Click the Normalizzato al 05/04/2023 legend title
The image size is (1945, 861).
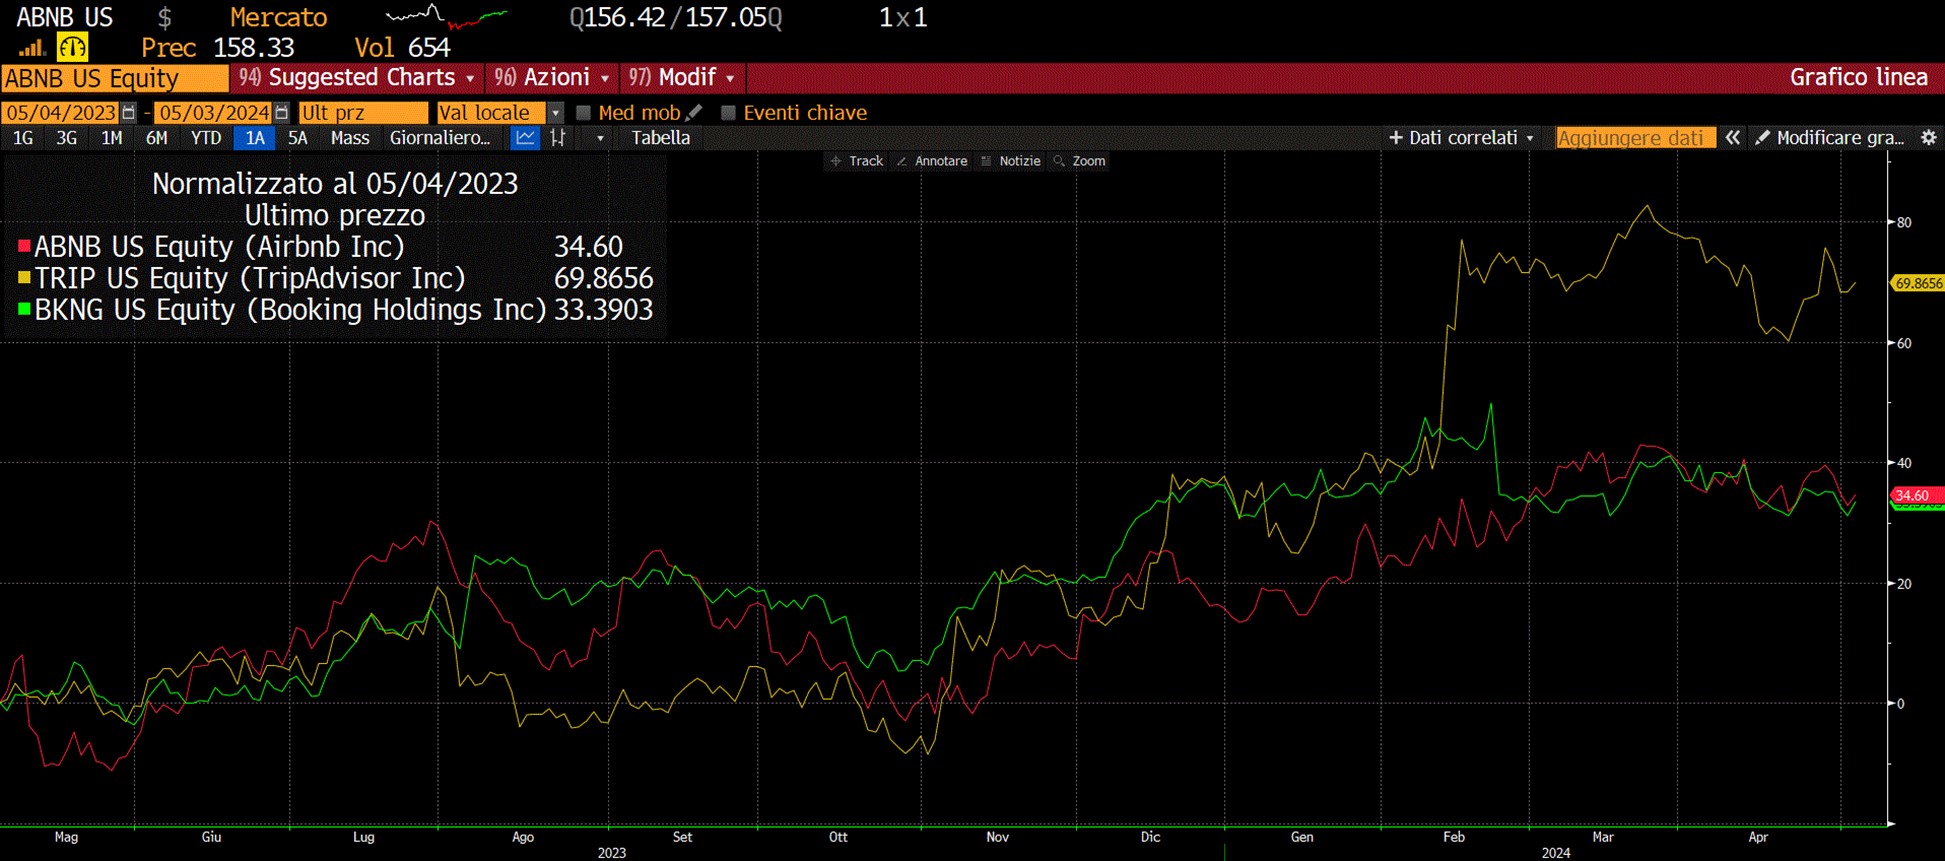pyautogui.click(x=335, y=183)
